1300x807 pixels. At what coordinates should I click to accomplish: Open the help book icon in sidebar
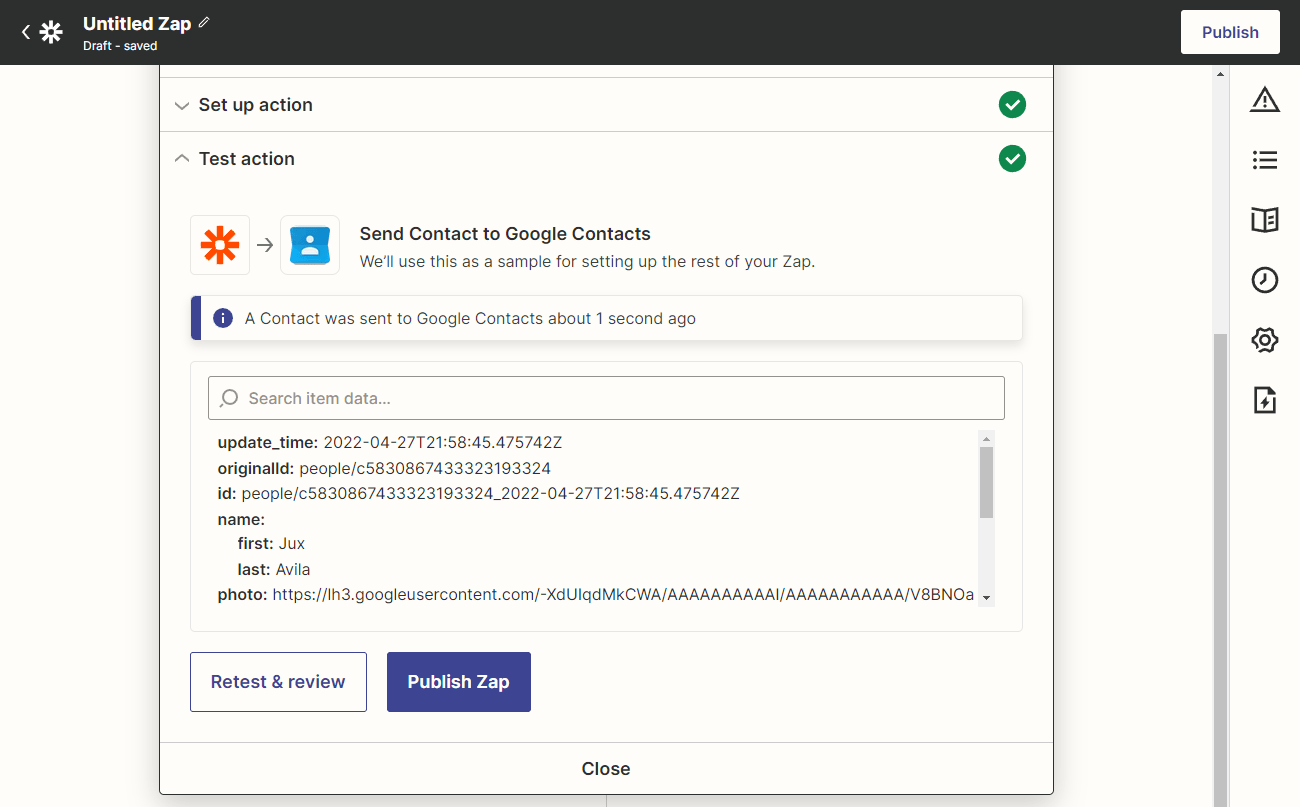click(x=1265, y=220)
